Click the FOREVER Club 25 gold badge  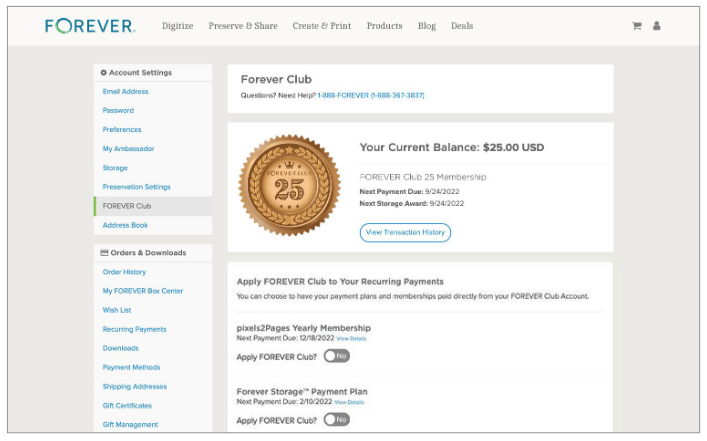coord(289,185)
